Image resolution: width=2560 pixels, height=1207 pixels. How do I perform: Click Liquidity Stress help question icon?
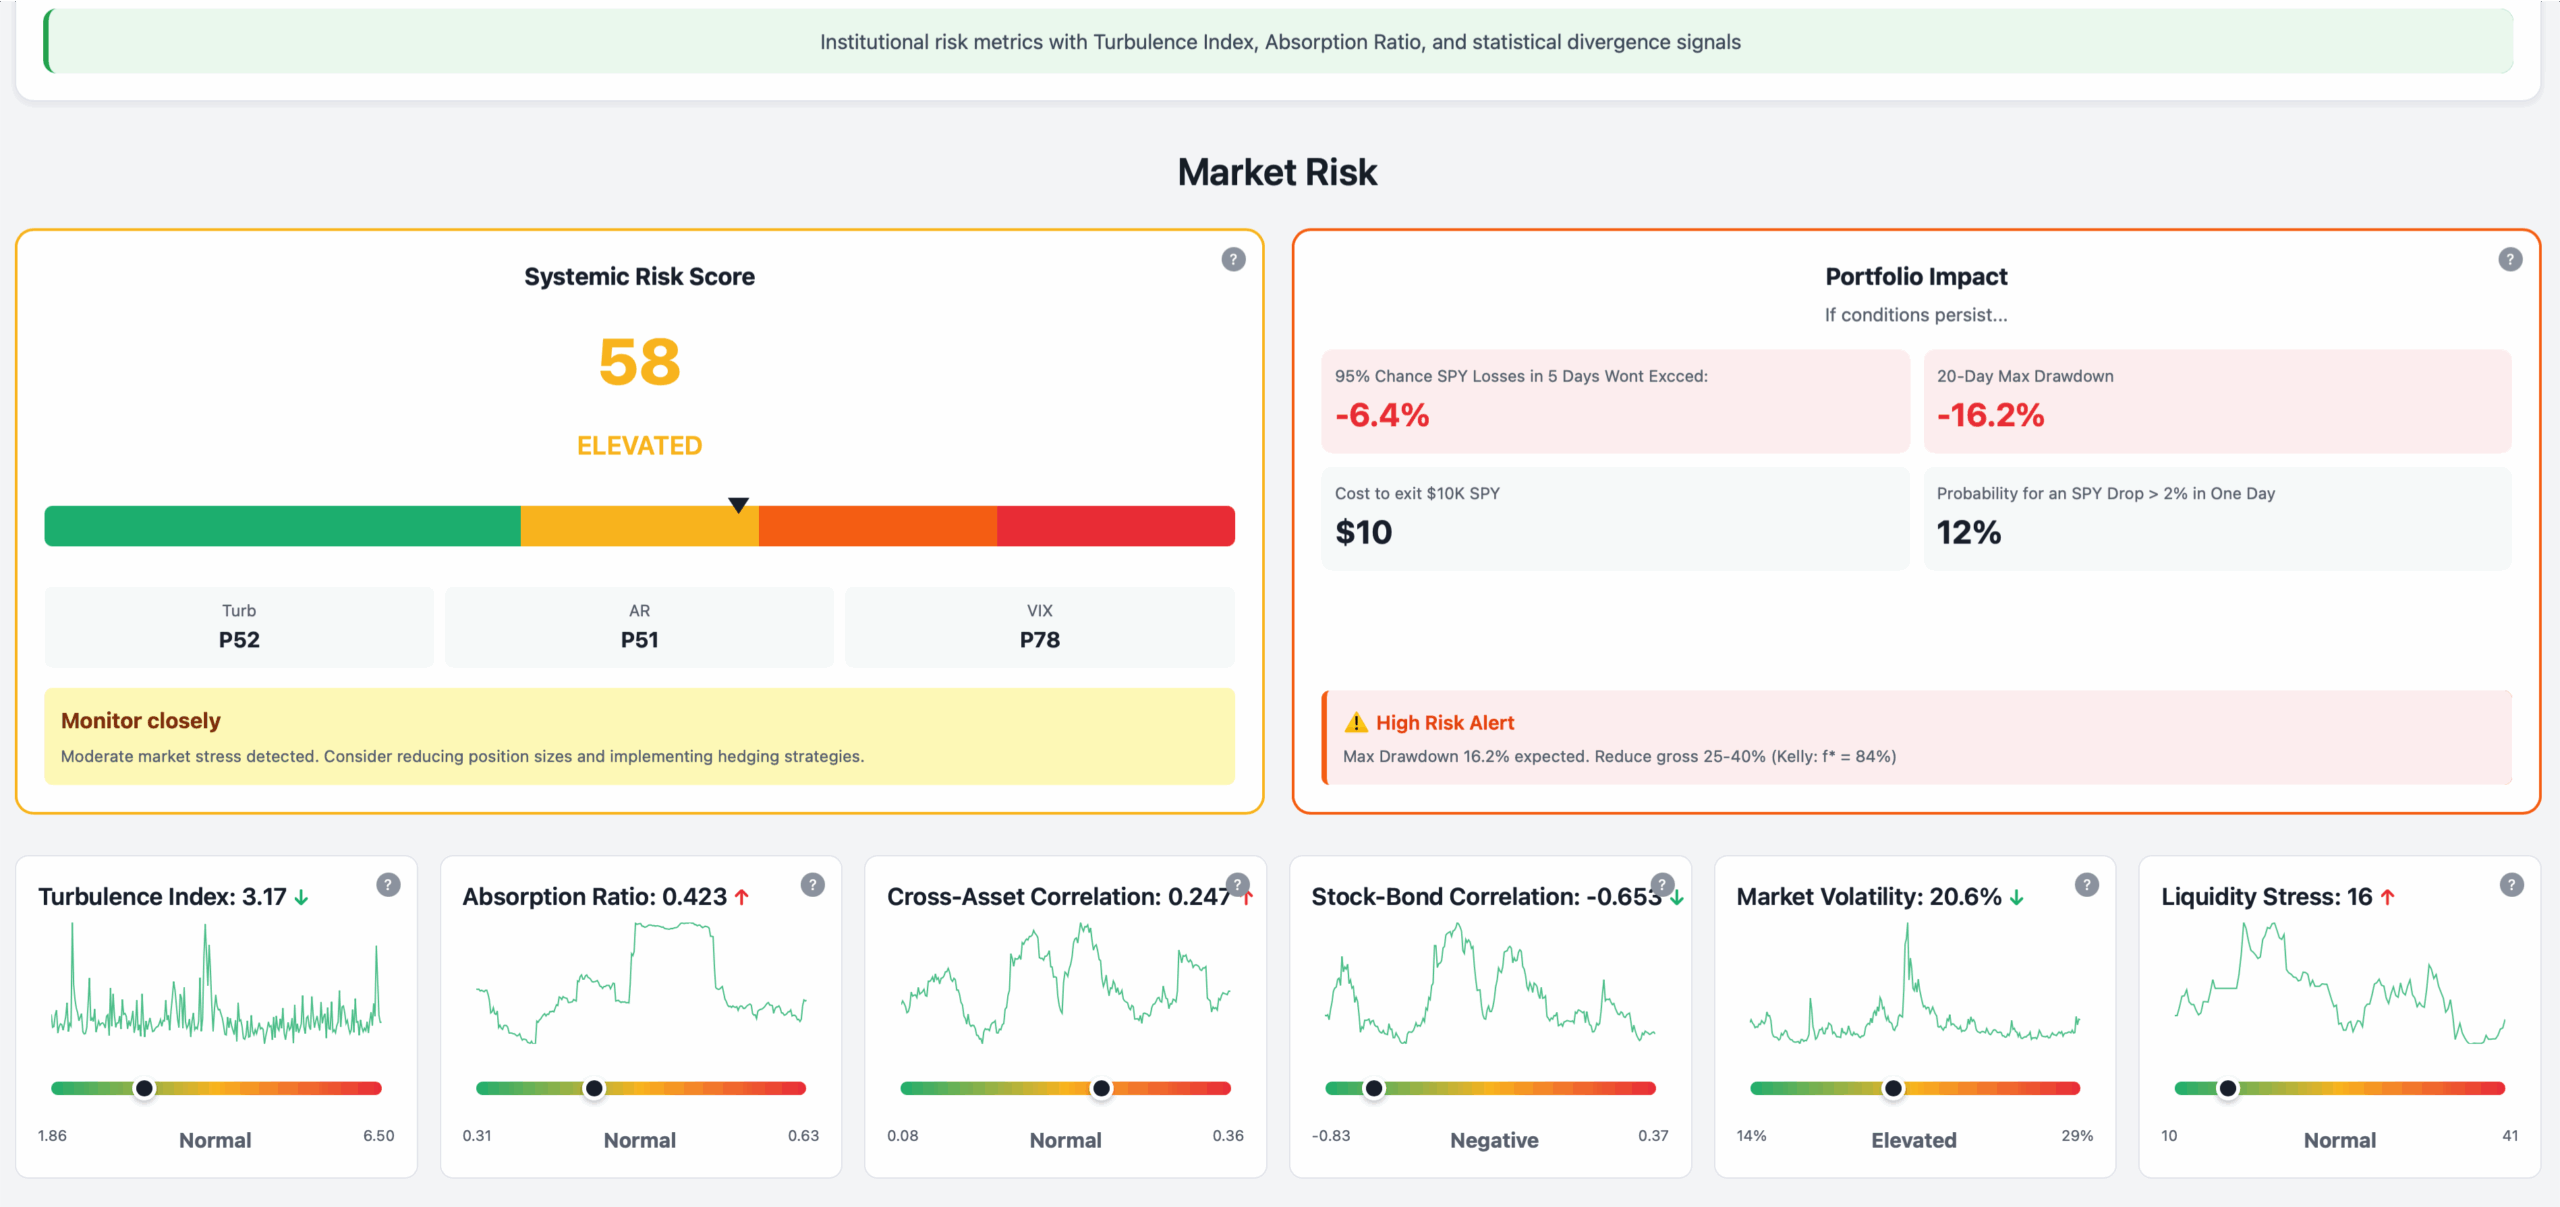click(2511, 885)
